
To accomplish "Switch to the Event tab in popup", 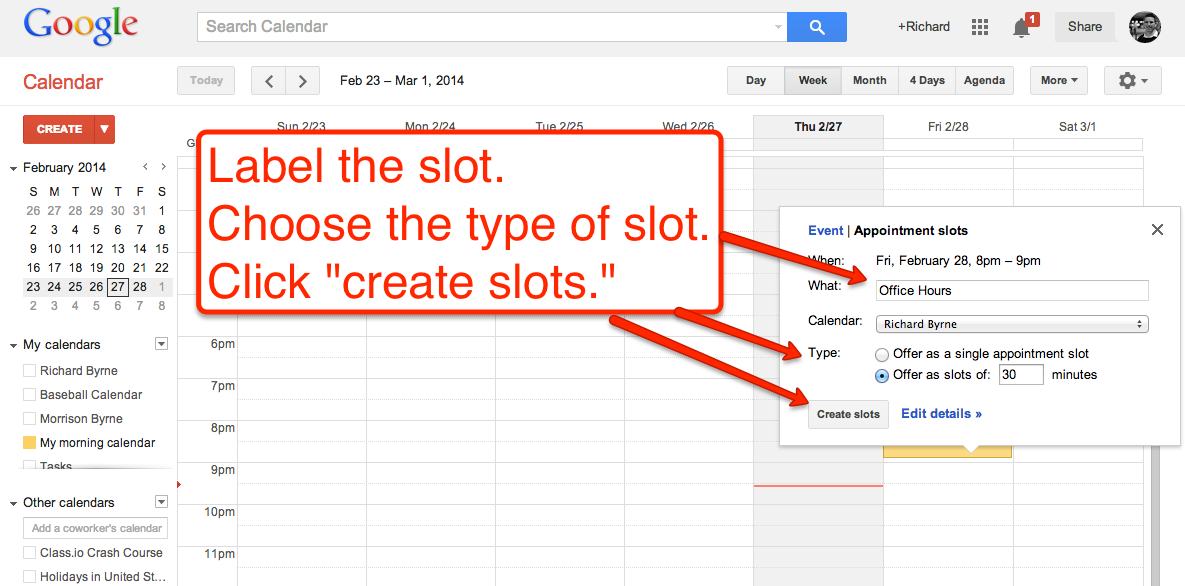I will click(825, 231).
